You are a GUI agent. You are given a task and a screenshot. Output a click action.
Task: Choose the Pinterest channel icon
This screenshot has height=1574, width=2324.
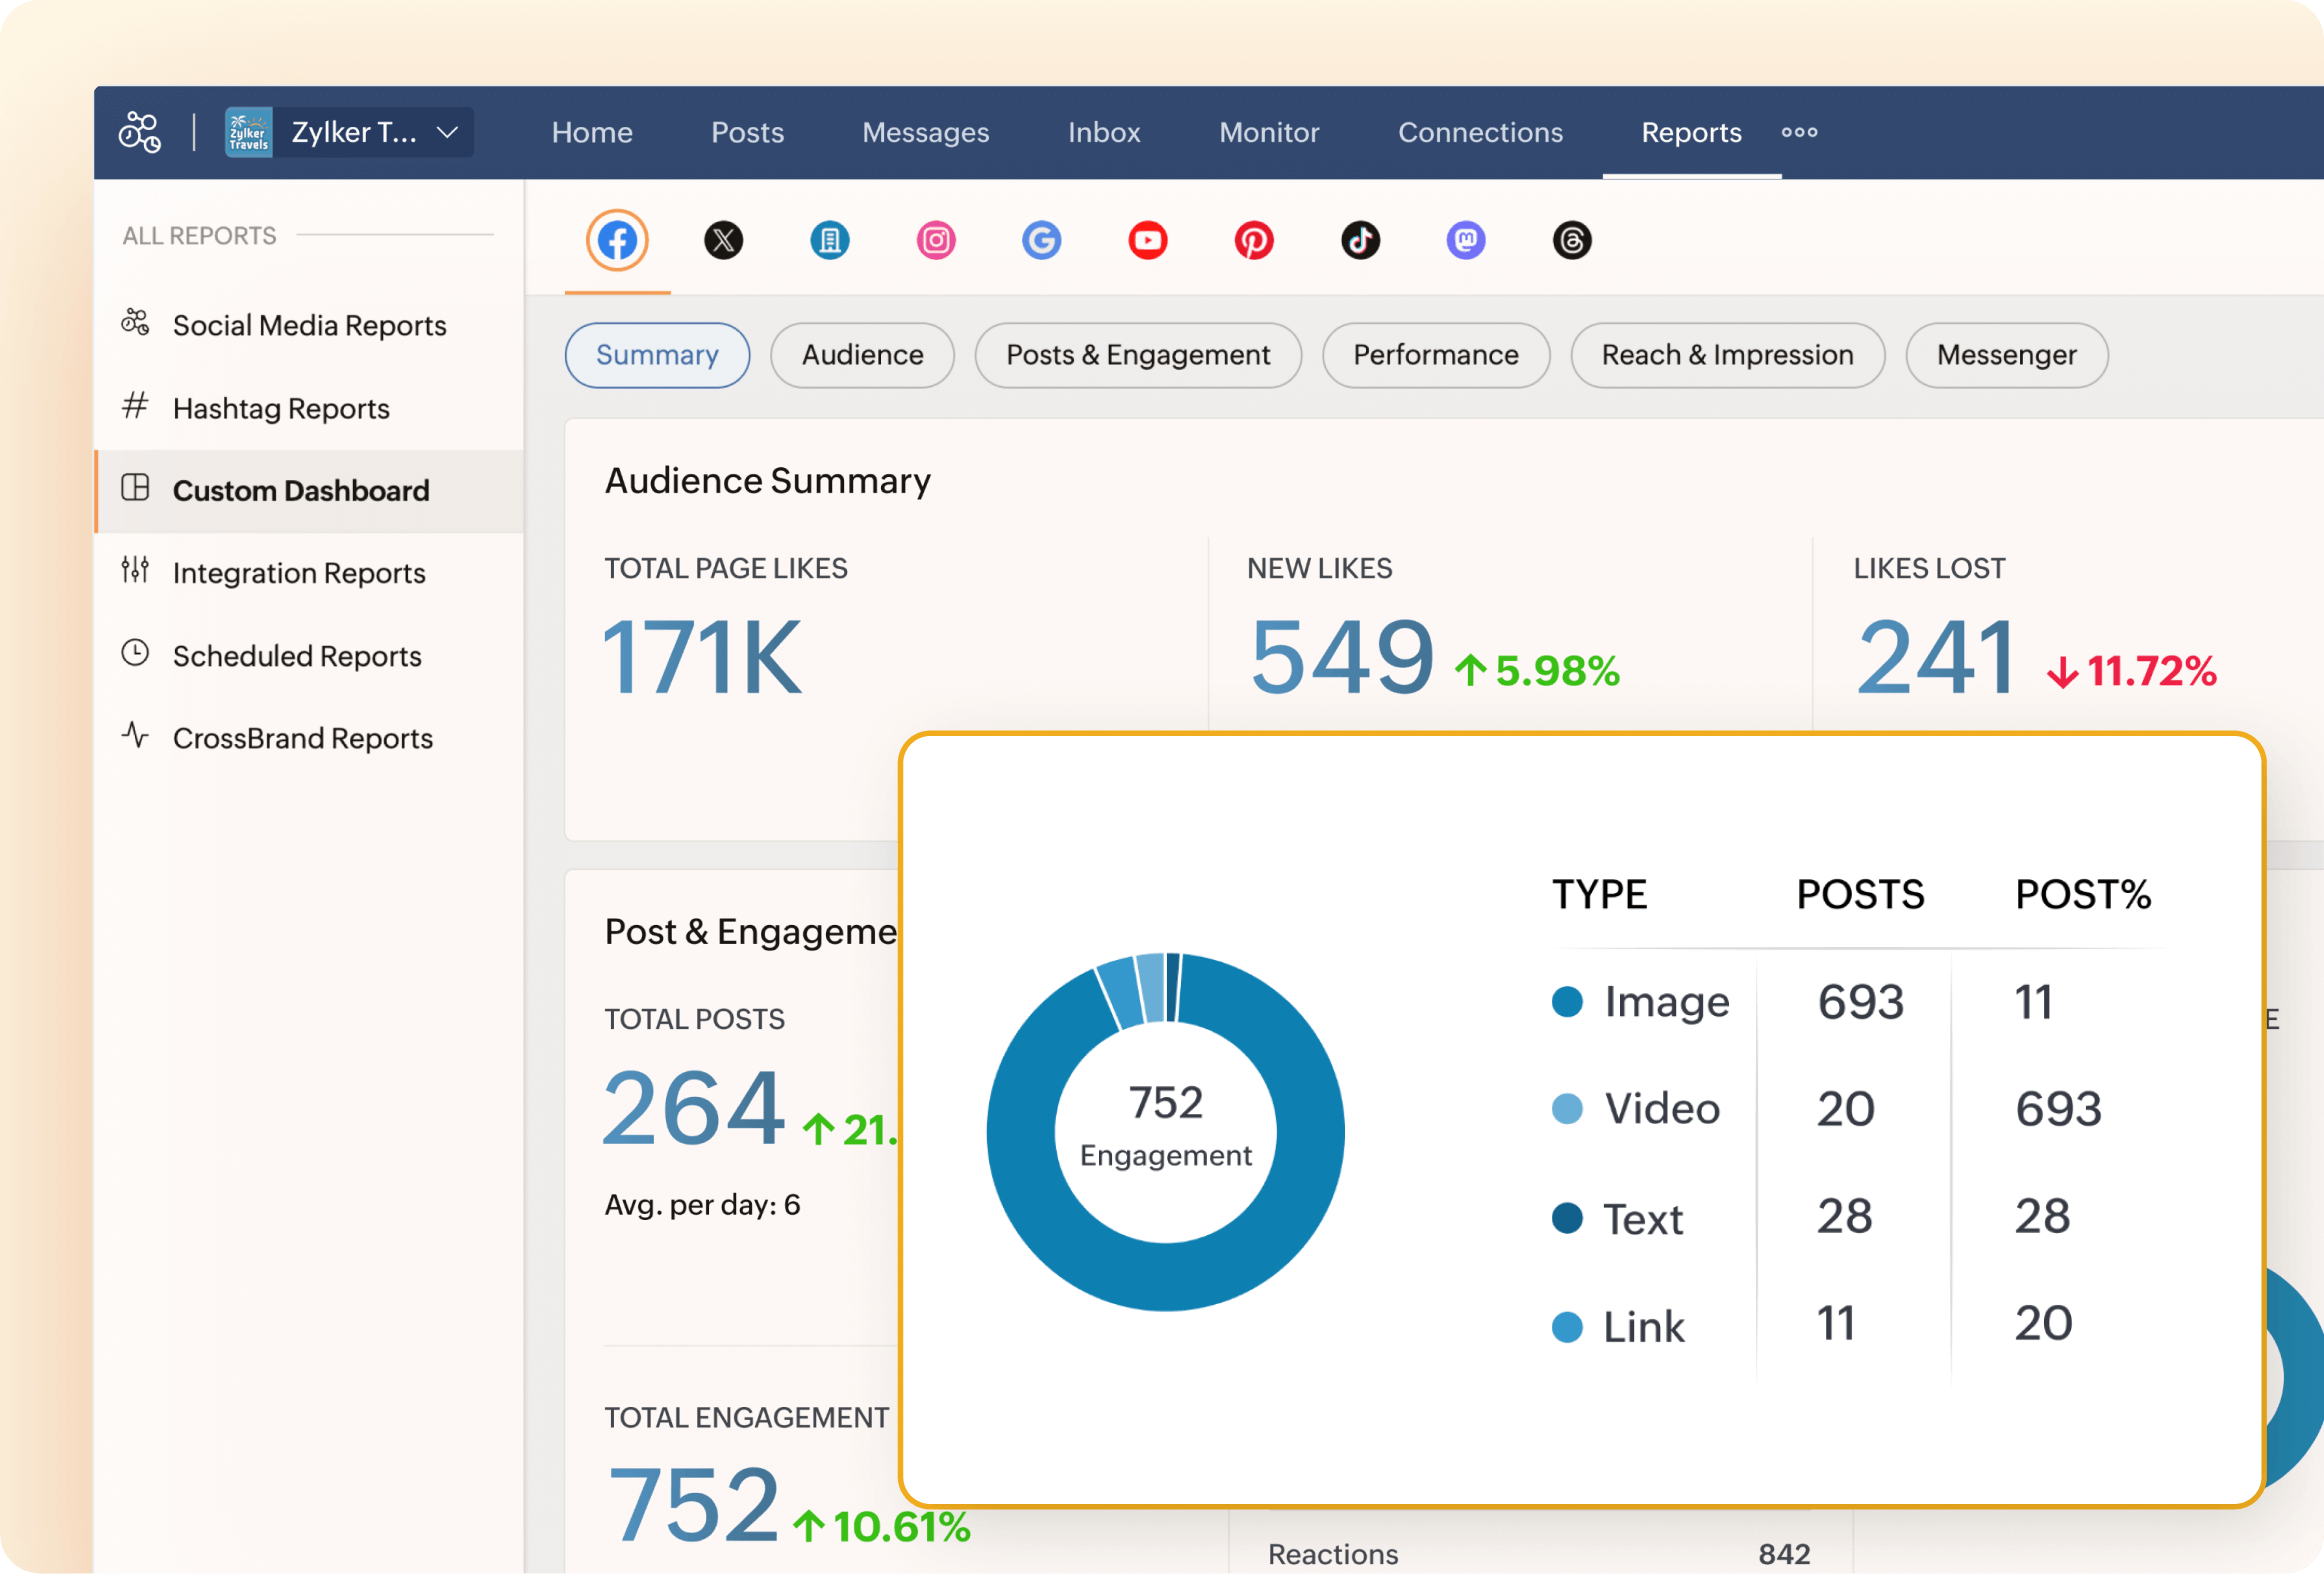(x=1254, y=240)
